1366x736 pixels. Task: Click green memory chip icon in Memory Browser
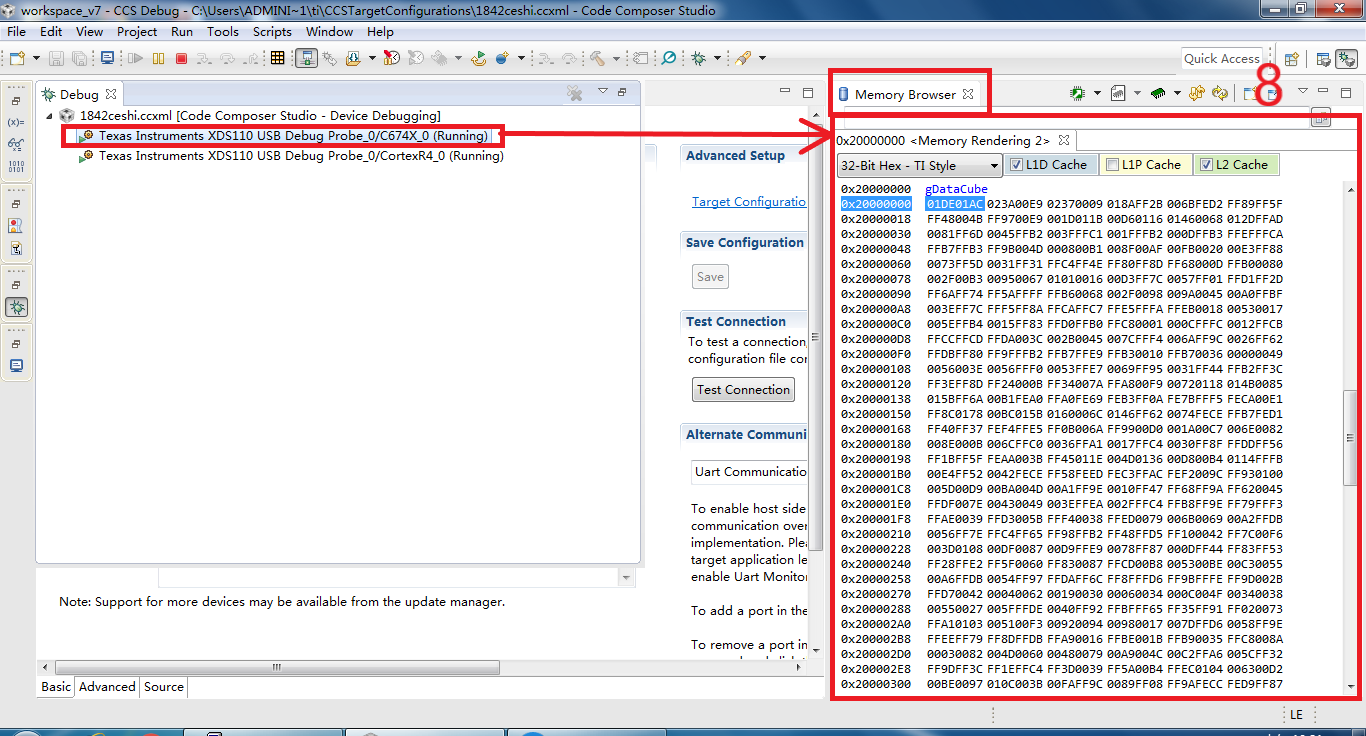coord(1158,94)
